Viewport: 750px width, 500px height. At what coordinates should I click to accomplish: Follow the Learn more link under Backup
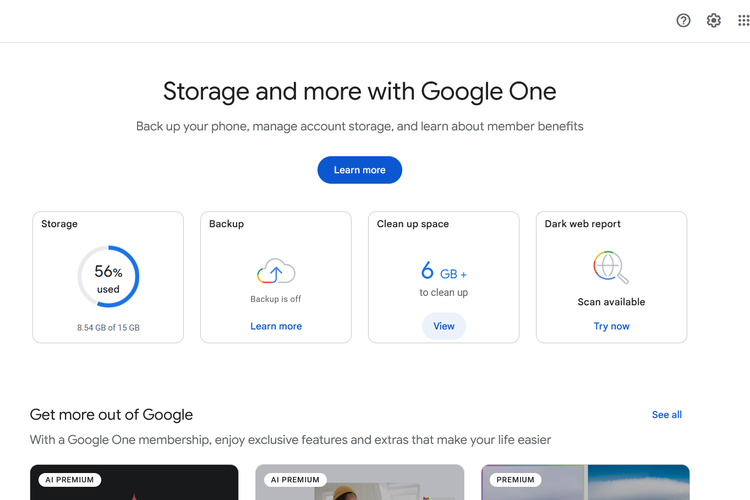point(276,326)
